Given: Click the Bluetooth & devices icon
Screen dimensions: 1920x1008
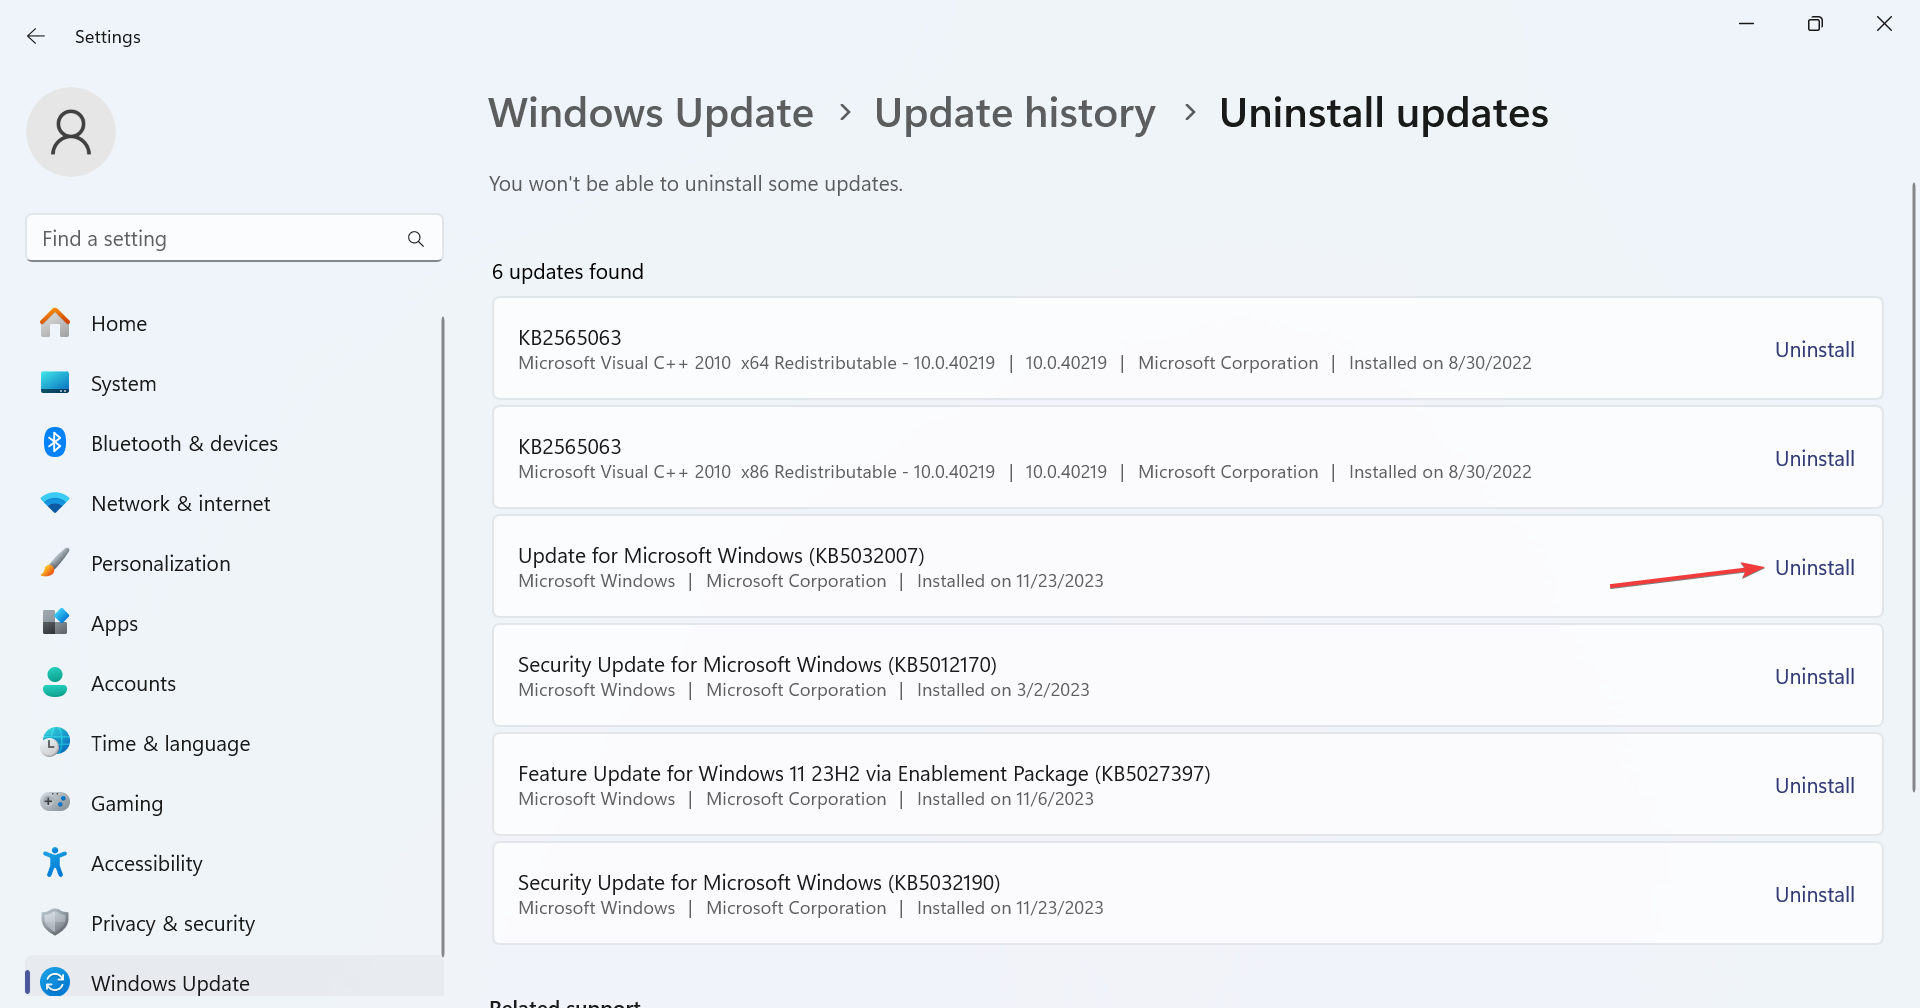Looking at the screenshot, I should [x=55, y=442].
